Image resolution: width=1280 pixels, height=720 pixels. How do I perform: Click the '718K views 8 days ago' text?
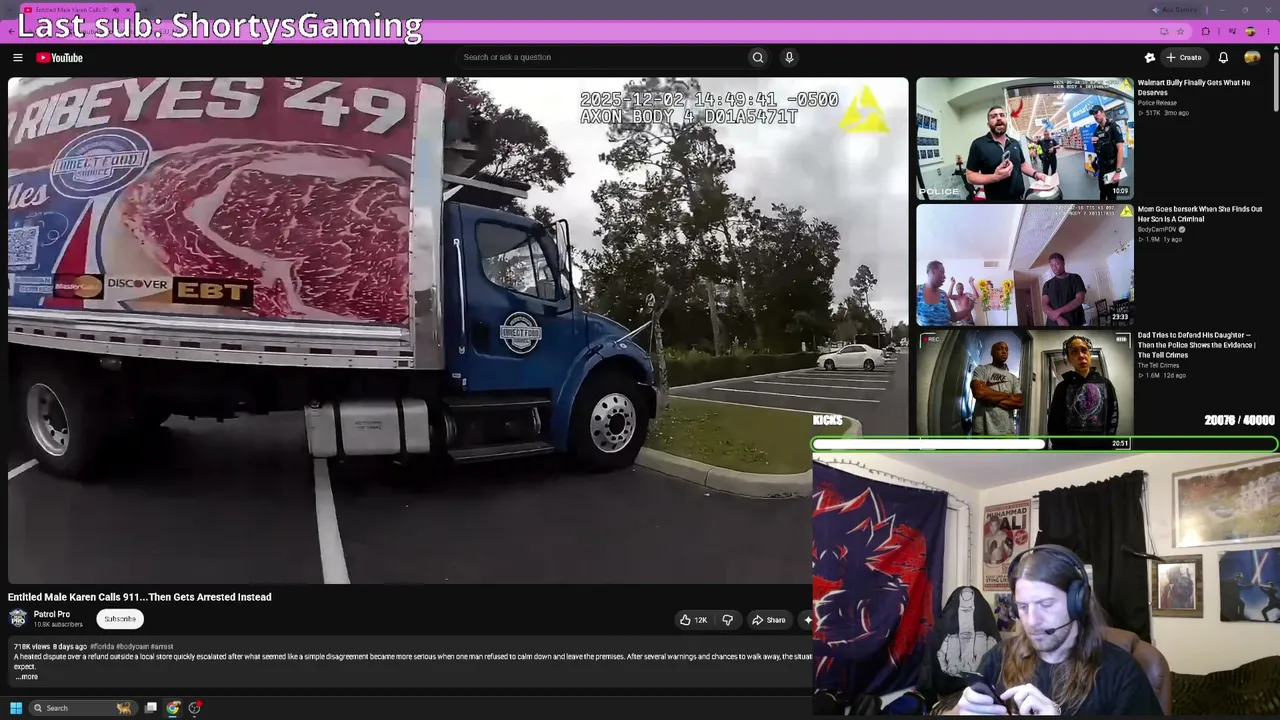coord(50,647)
